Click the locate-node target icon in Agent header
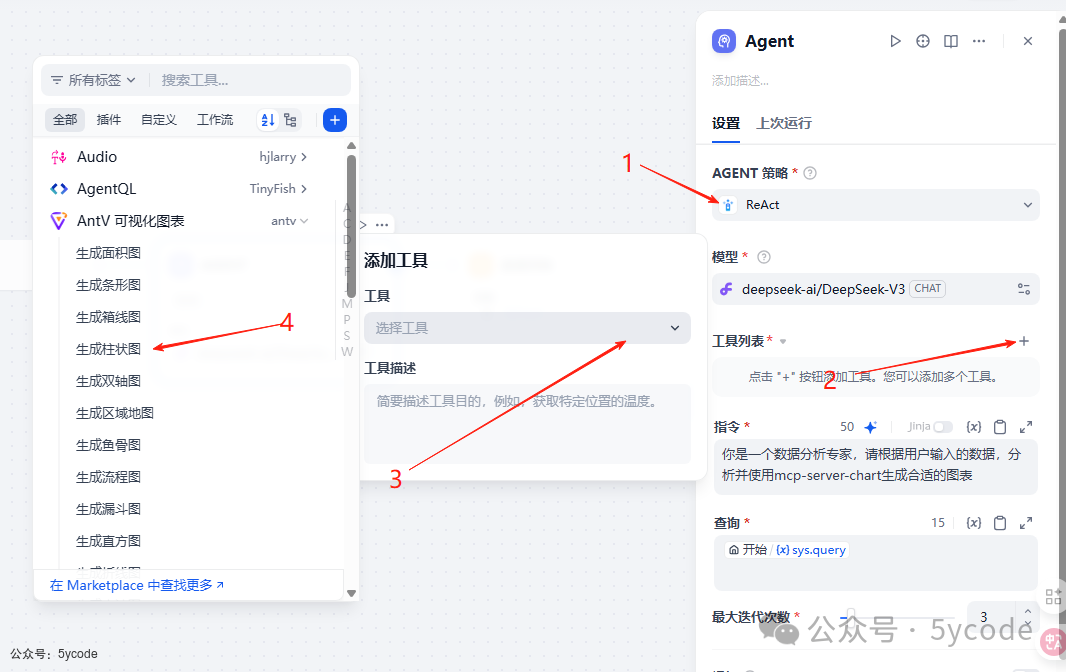This screenshot has width=1066, height=672. (x=923, y=41)
